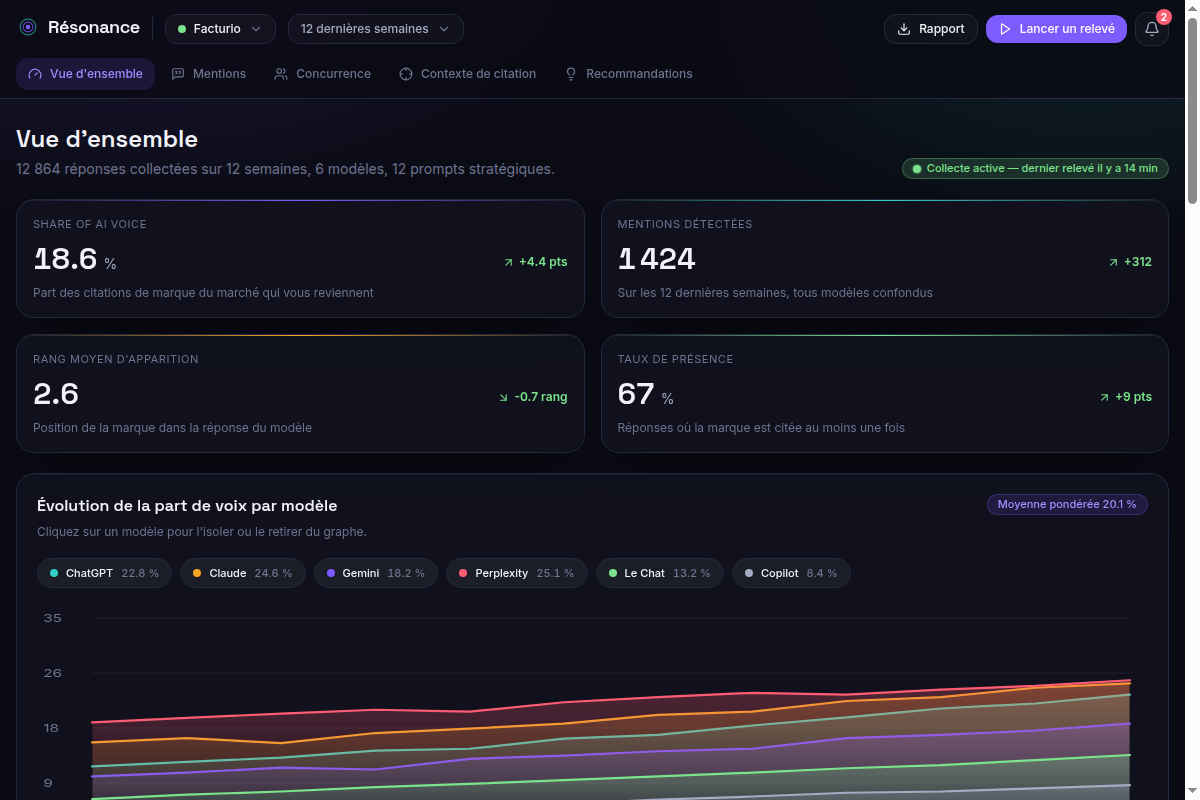The width and height of the screenshot is (1200, 800).
Task: Toggle Perplexity series in the graph
Action: pos(516,573)
